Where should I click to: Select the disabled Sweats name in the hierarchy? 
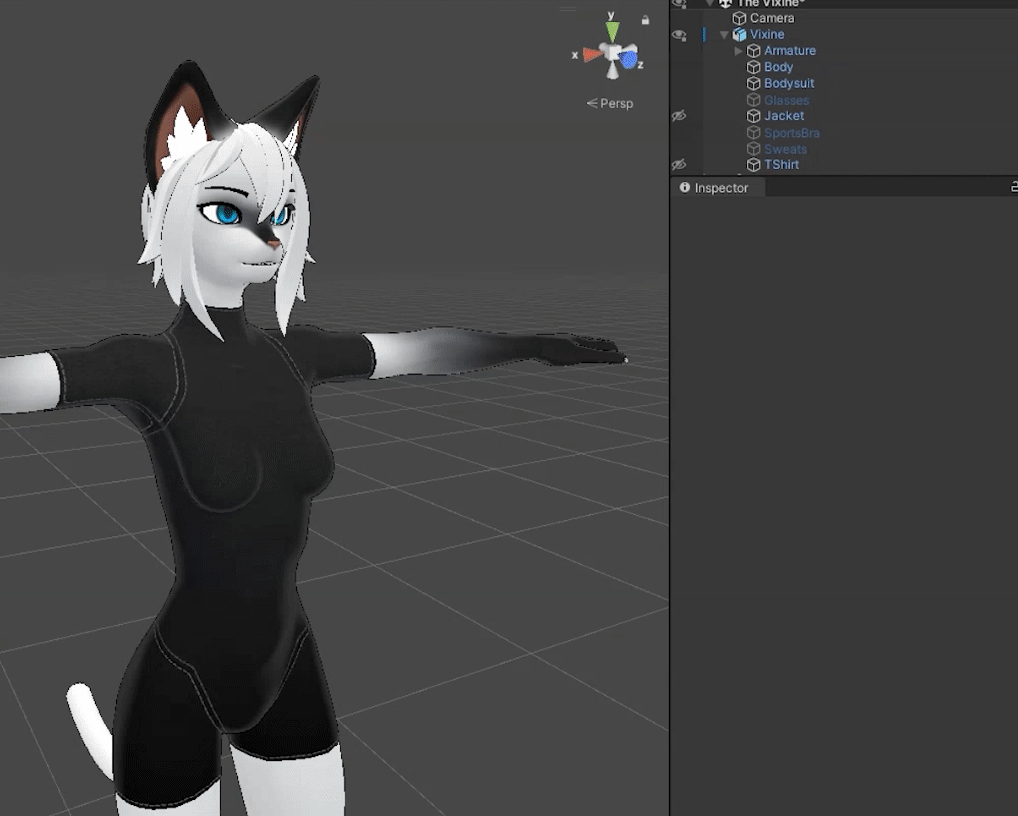tap(786, 149)
